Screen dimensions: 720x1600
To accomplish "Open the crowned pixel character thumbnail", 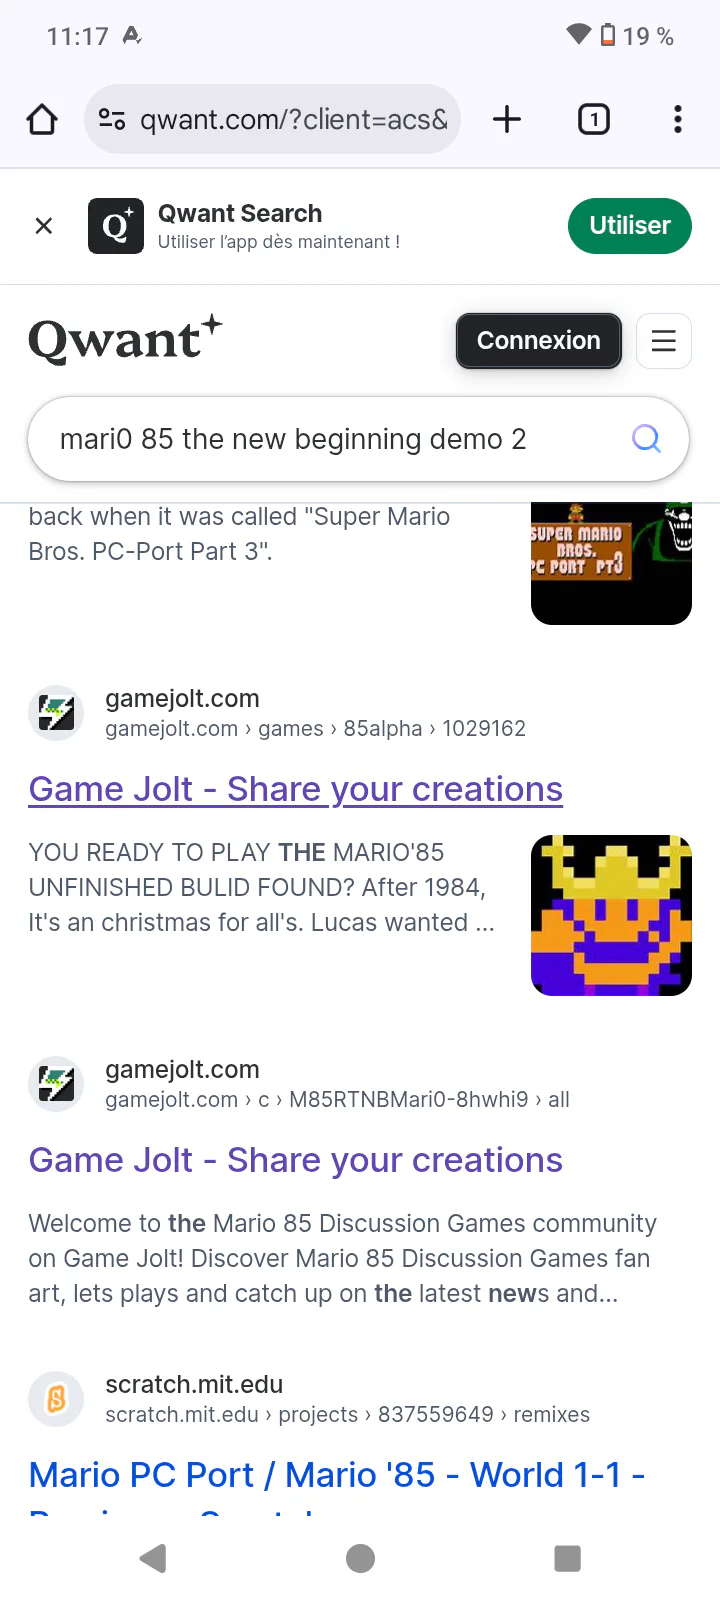I will 611,915.
